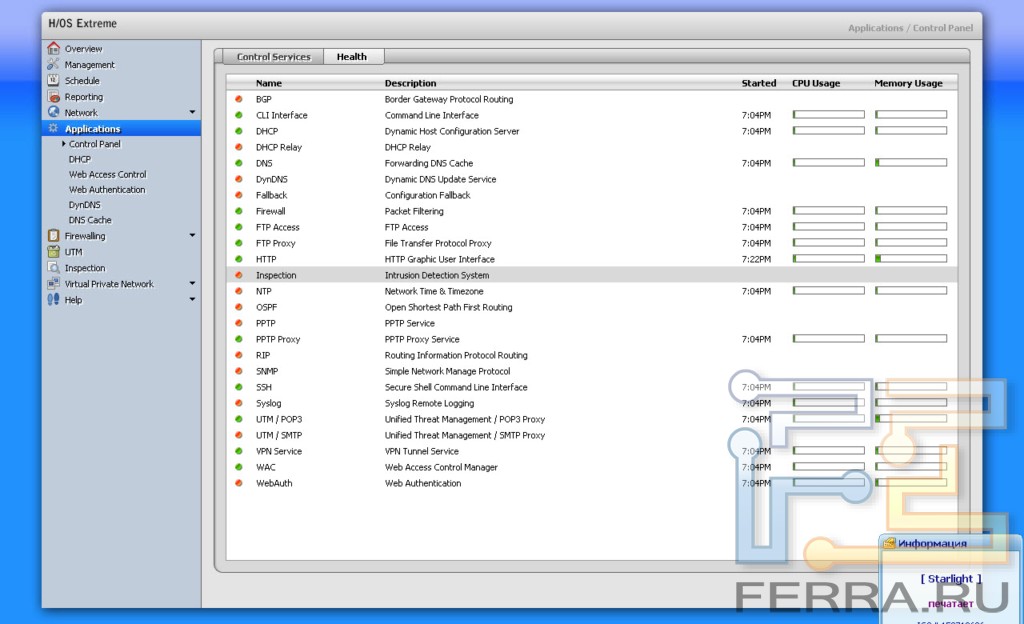This screenshot has width=1024, height=624.
Task: Open DNS Cache under Applications
Action: point(90,220)
